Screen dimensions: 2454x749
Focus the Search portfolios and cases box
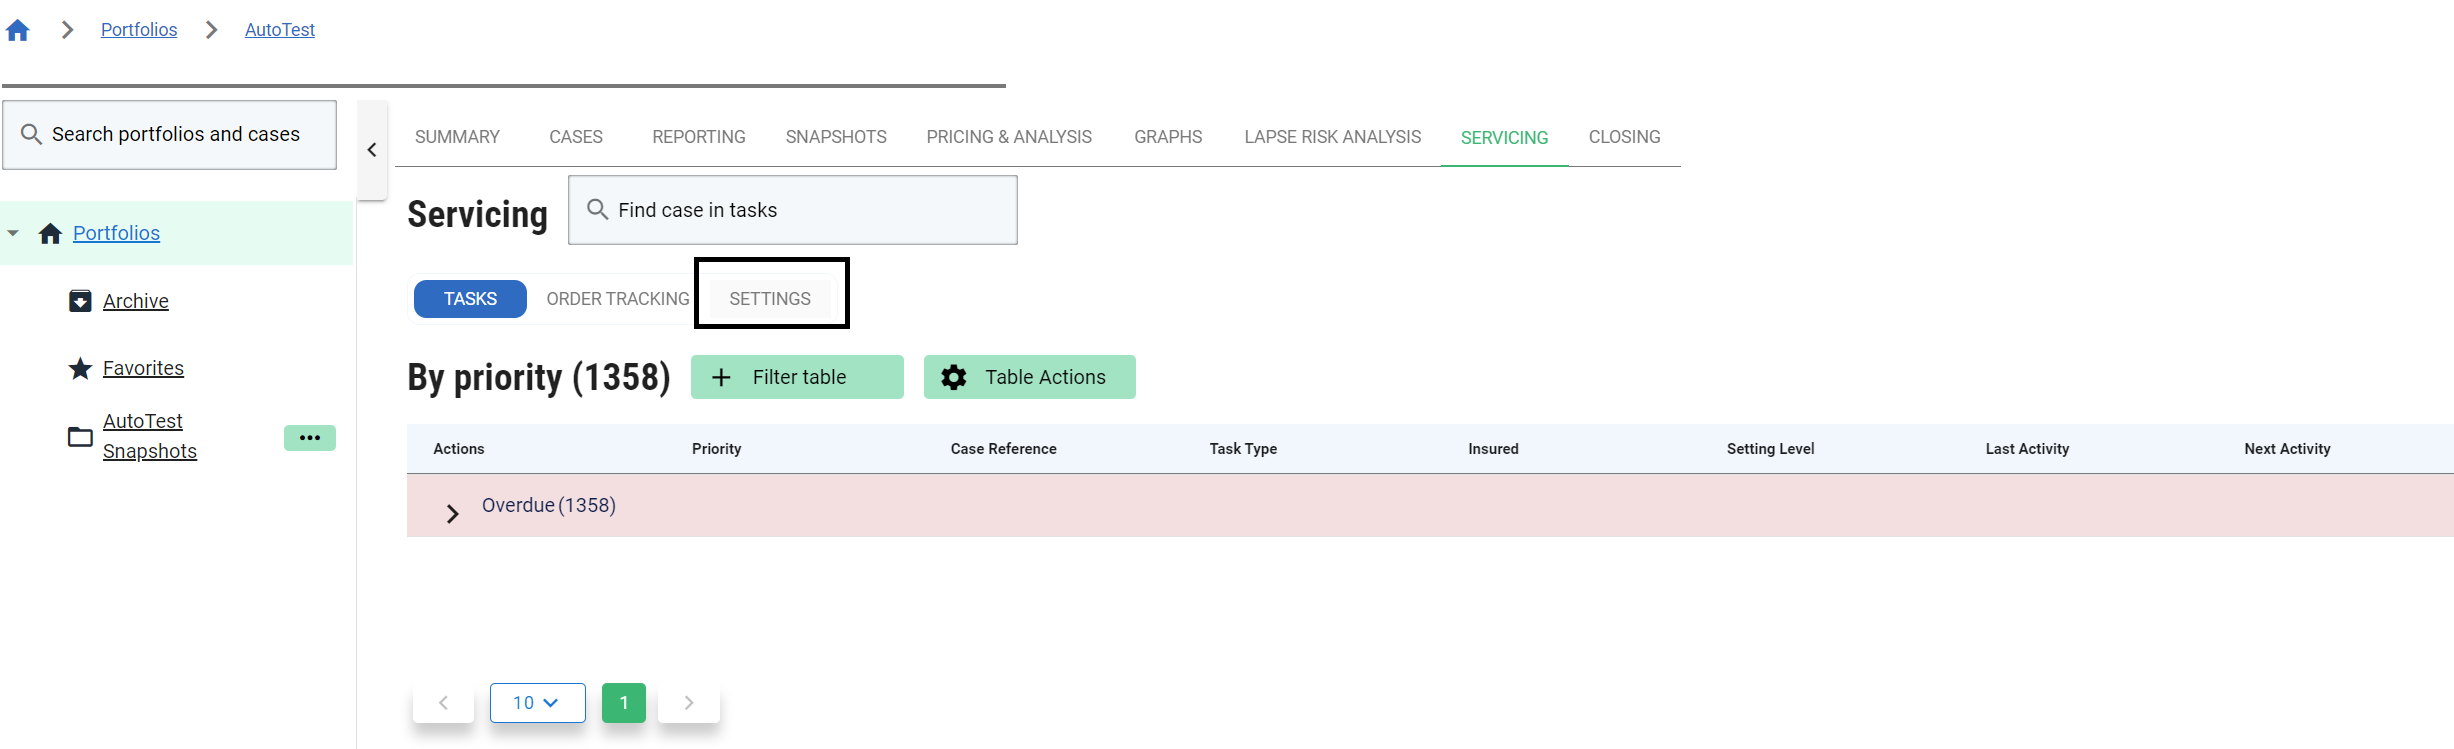170,135
